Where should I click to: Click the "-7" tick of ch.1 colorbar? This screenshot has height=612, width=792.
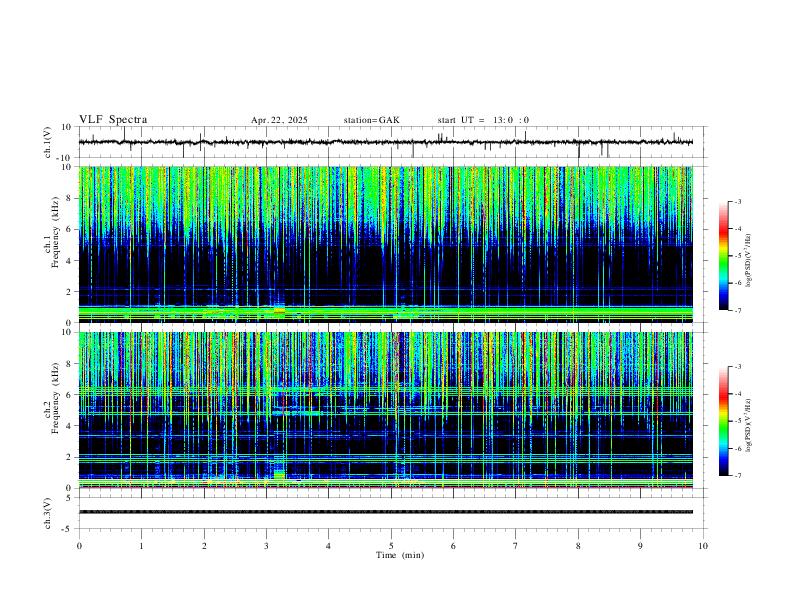tap(737, 310)
